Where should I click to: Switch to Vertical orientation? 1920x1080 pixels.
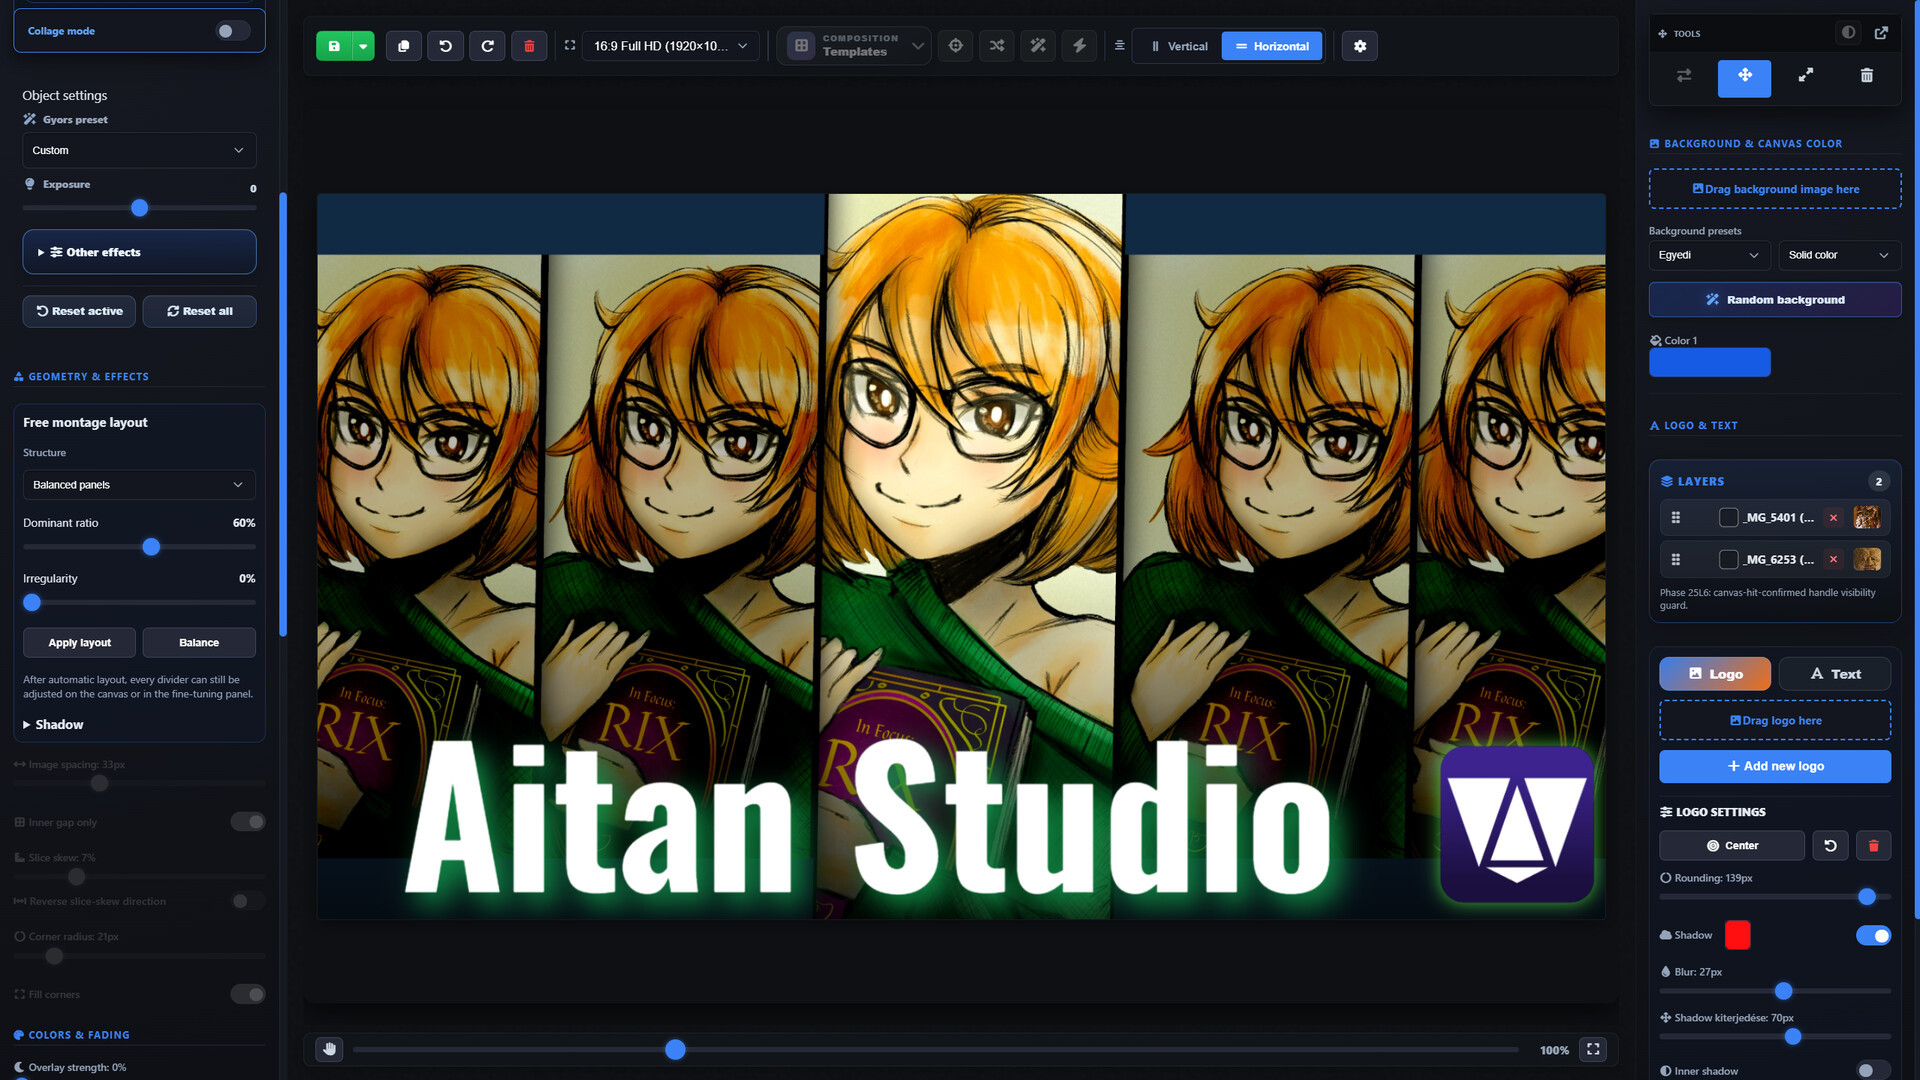coord(1178,46)
